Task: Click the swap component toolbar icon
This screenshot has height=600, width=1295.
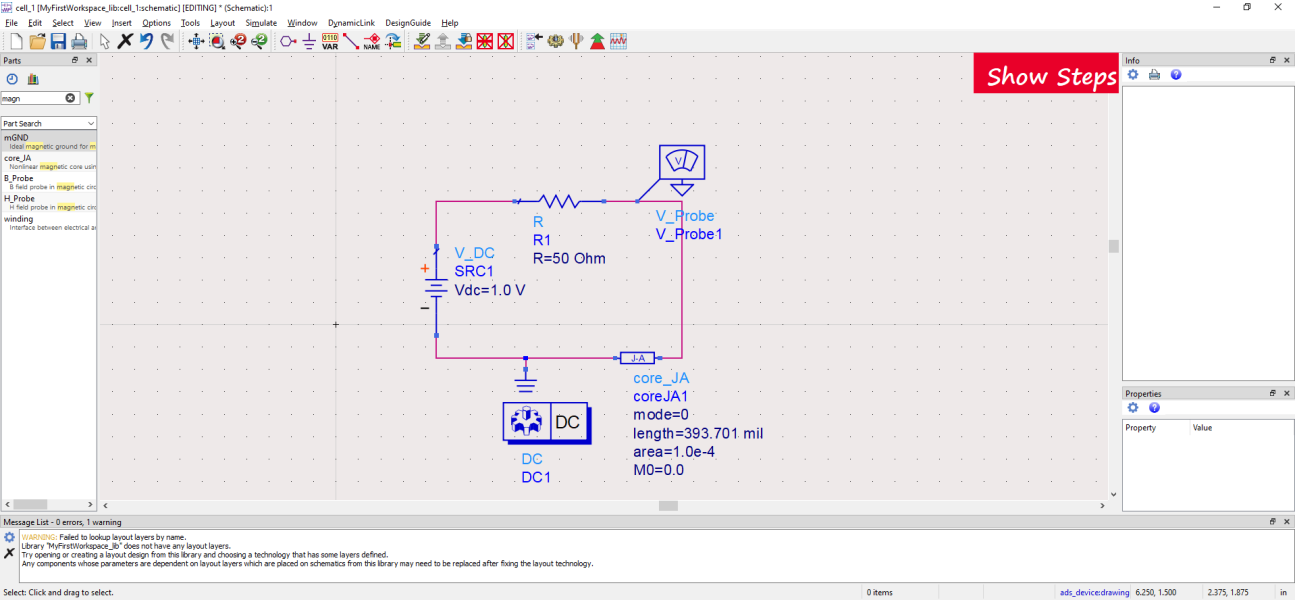Action: (393, 41)
